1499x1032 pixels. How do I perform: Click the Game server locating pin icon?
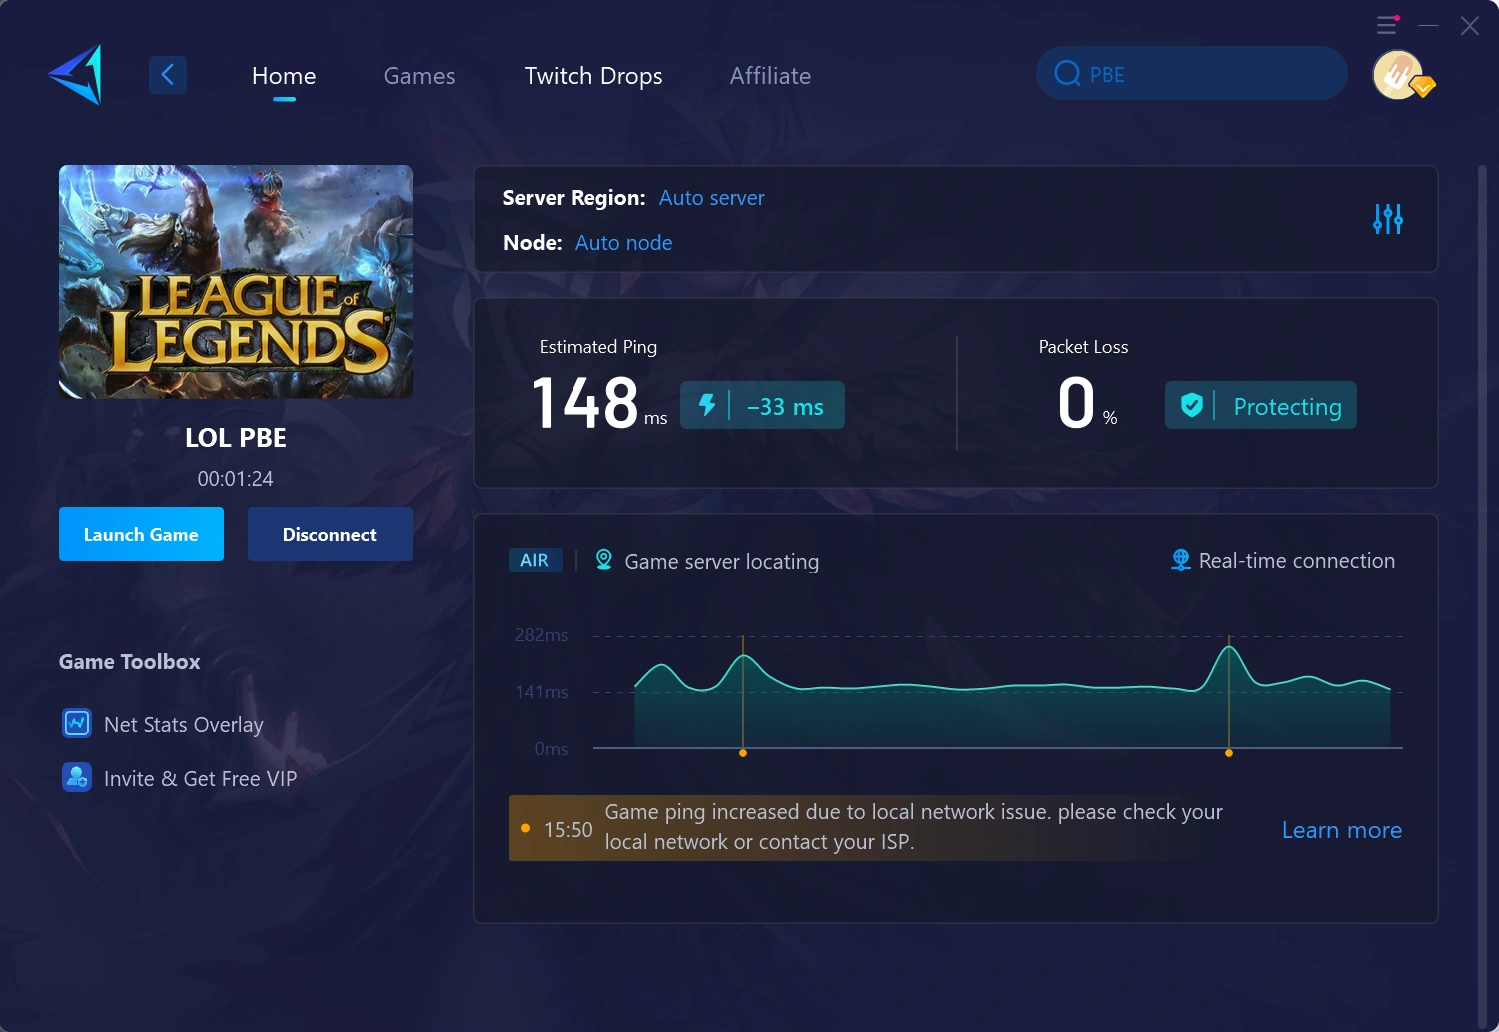click(x=602, y=560)
